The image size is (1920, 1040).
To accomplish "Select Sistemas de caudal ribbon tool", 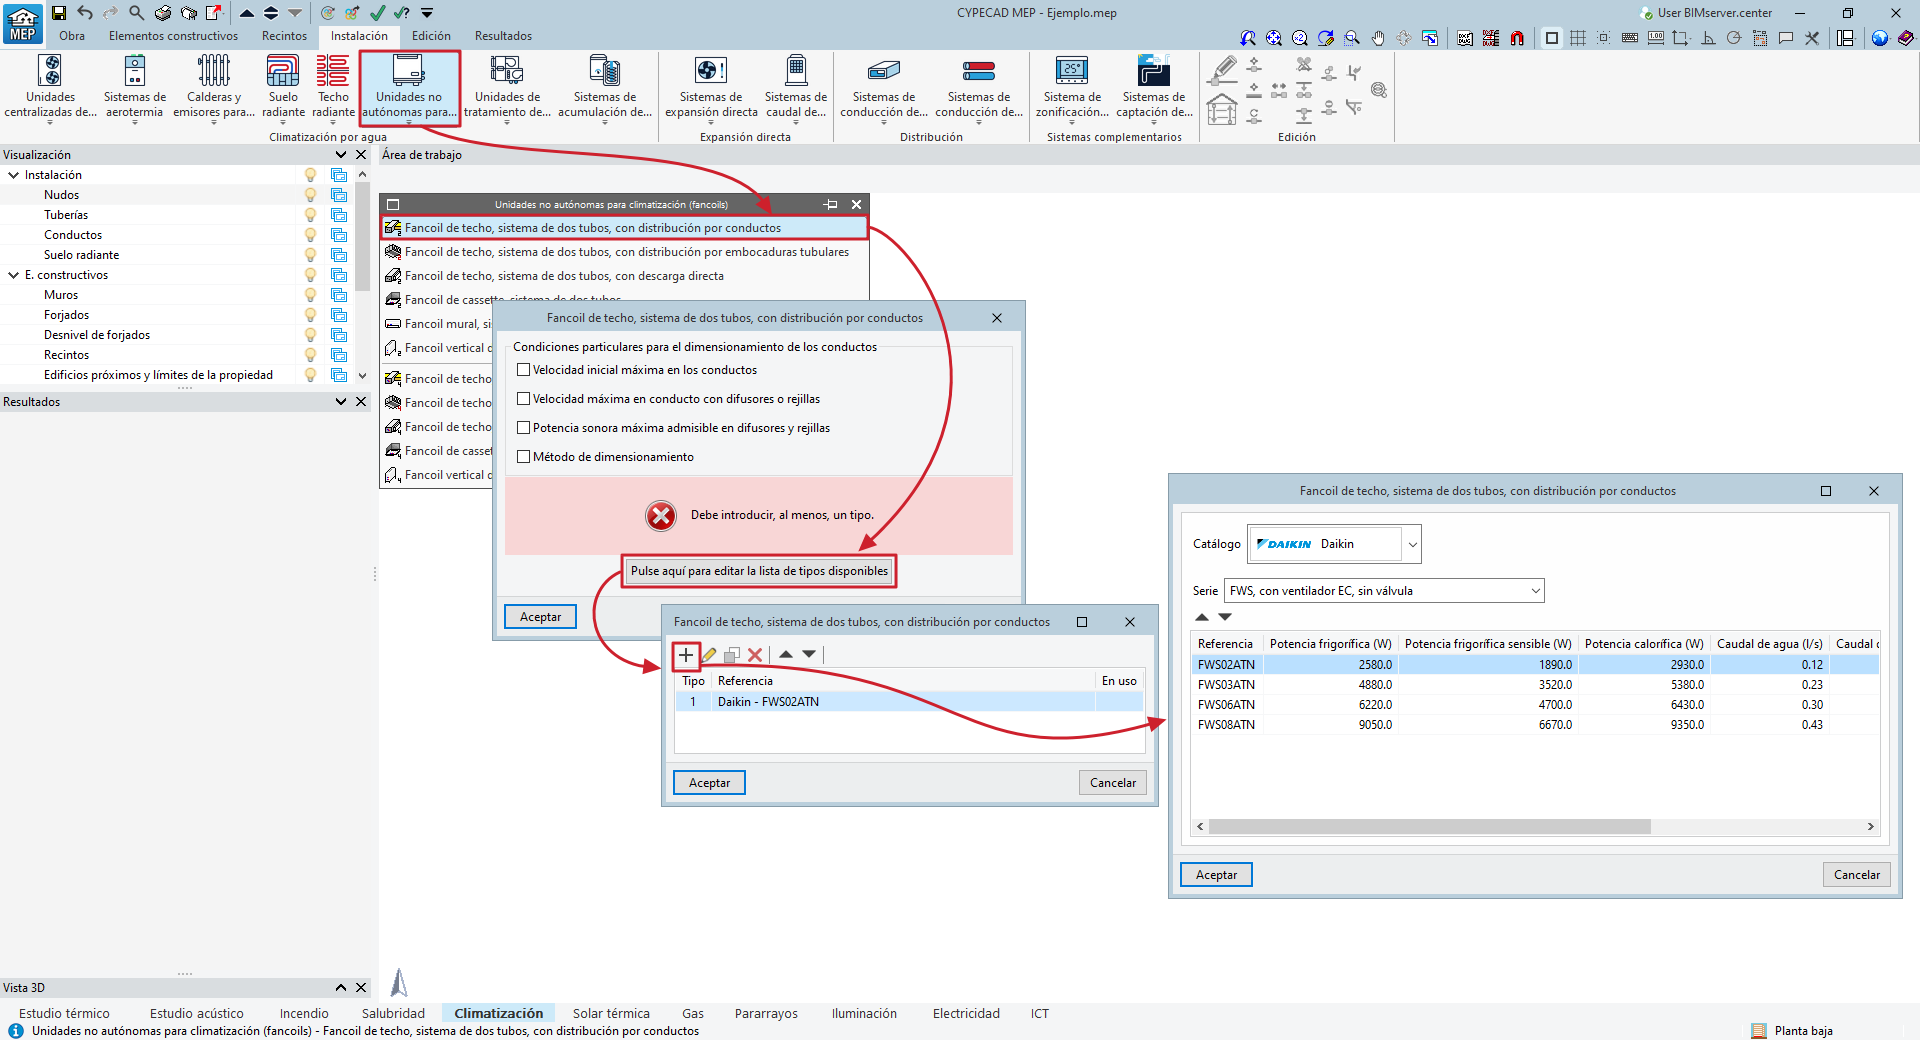I will 796,87.
